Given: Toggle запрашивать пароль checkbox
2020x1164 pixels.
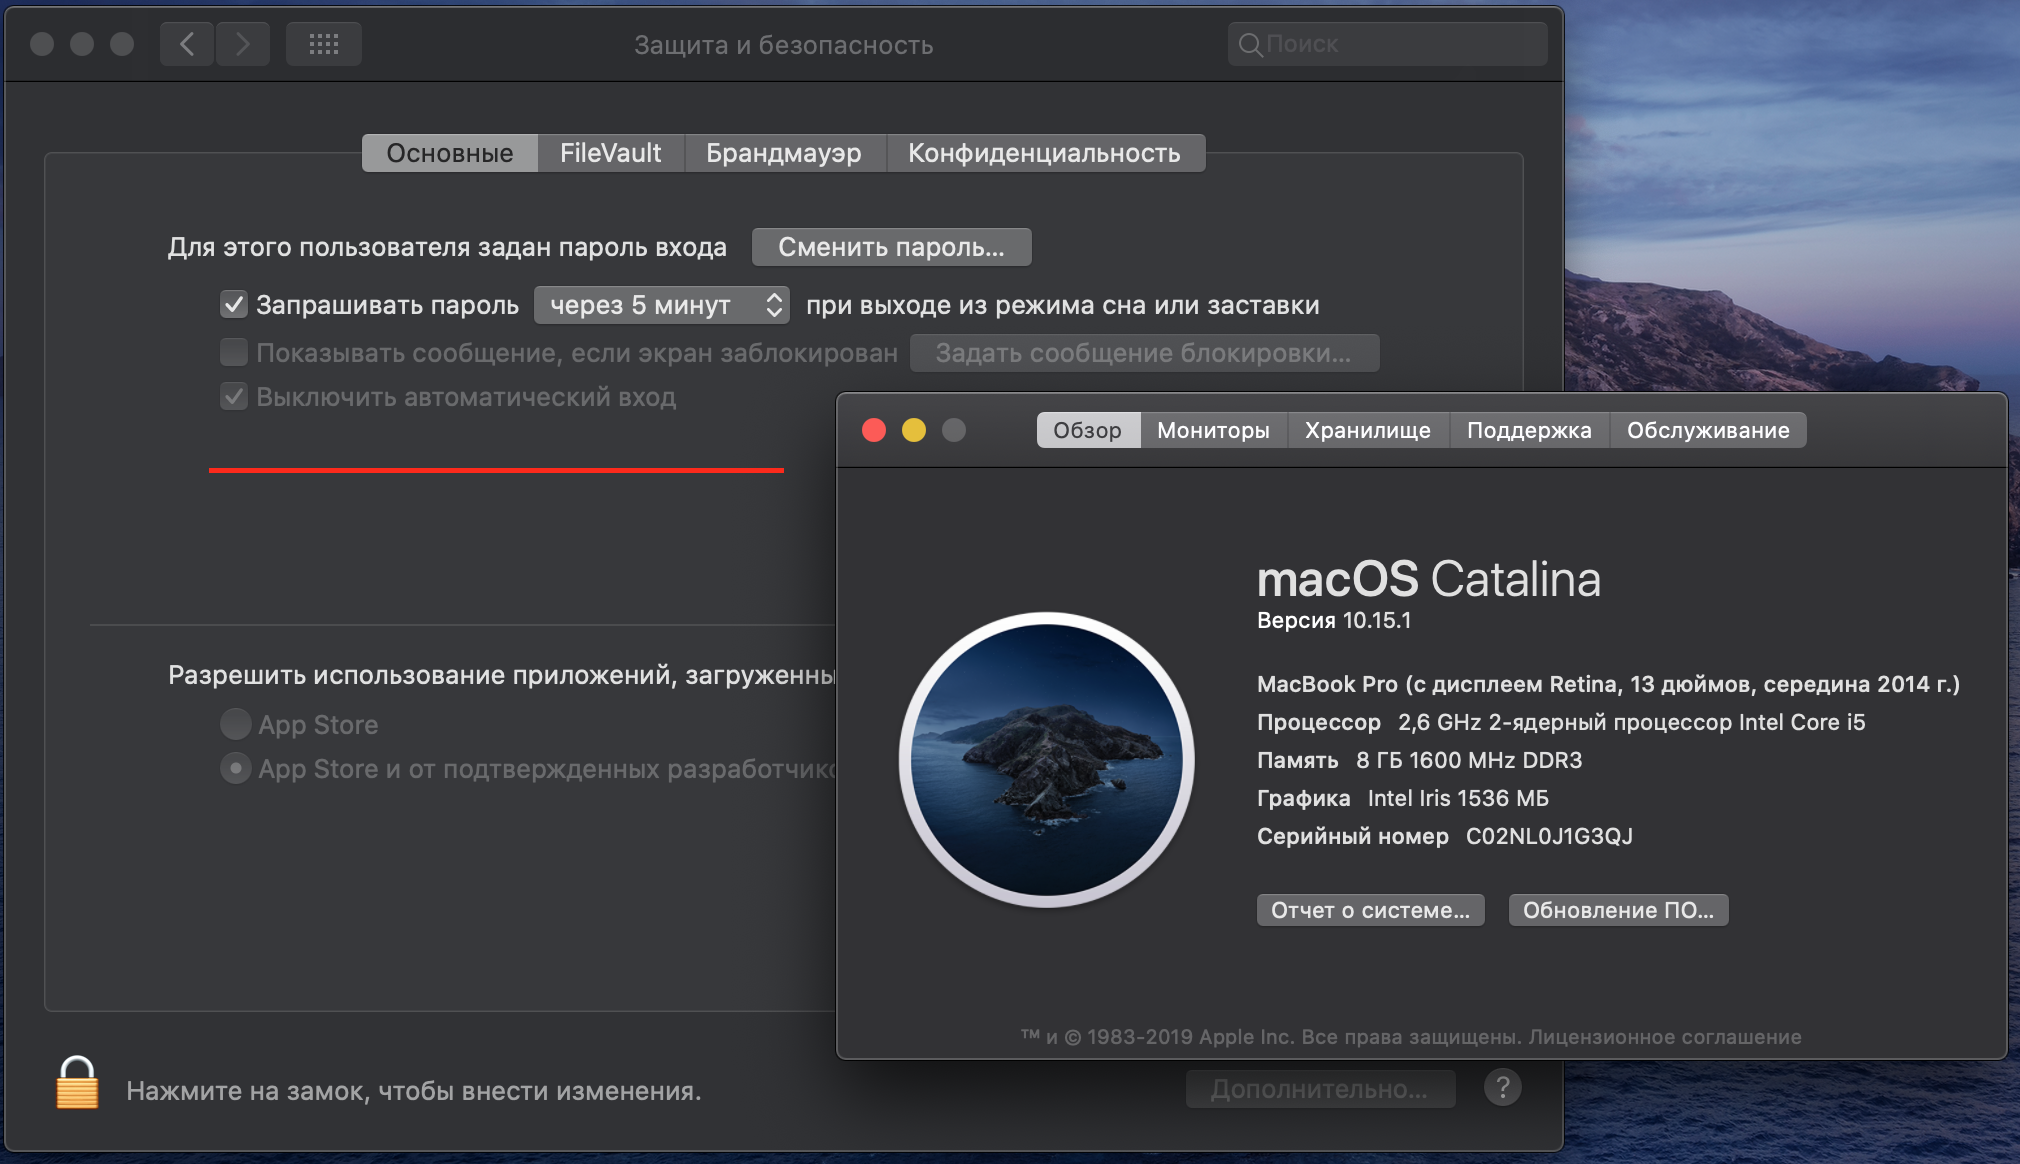Looking at the screenshot, I should [x=233, y=304].
